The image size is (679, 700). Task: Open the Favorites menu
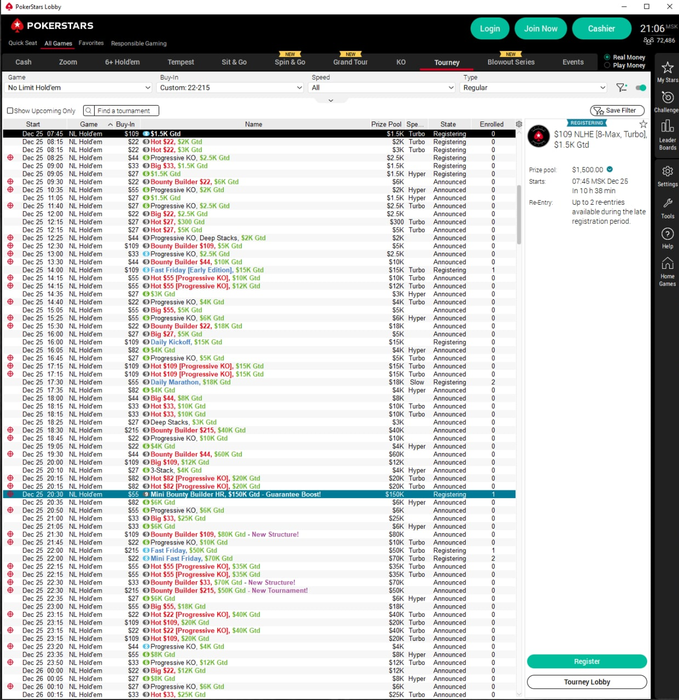point(91,43)
